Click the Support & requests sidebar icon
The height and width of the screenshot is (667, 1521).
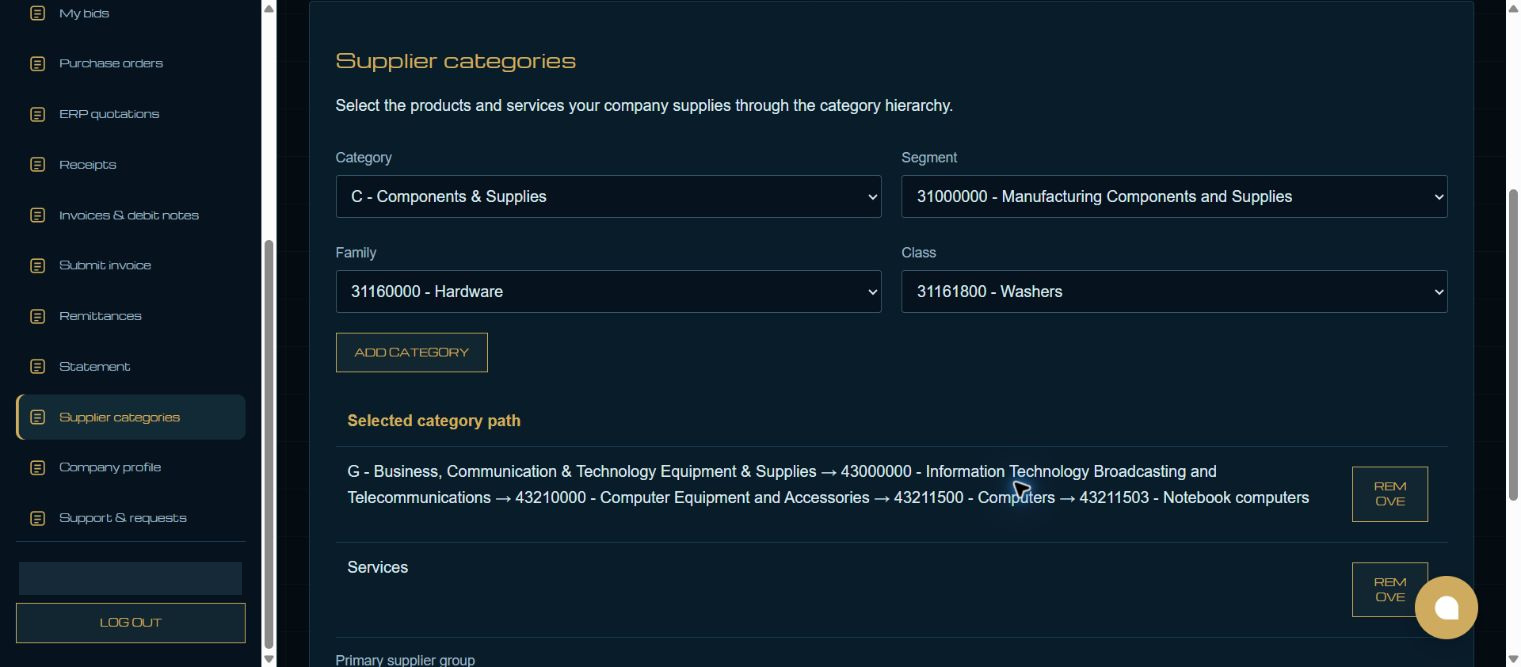[x=37, y=518]
